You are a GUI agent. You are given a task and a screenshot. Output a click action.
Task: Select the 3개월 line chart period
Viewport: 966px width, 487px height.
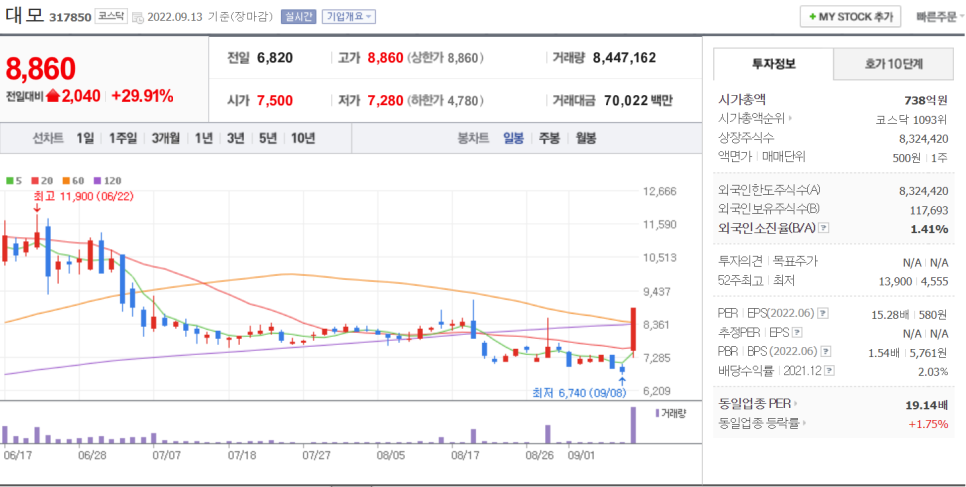(x=165, y=138)
